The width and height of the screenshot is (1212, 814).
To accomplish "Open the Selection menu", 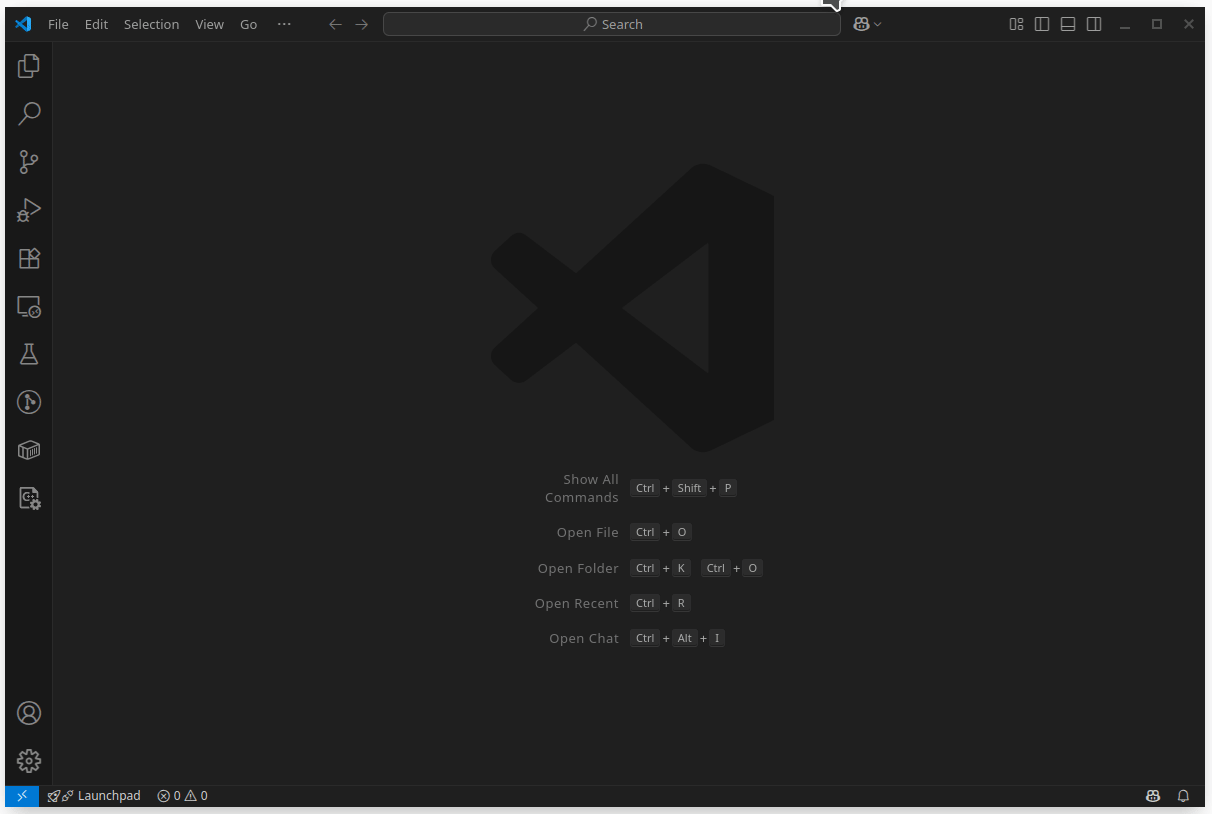I will (x=151, y=24).
